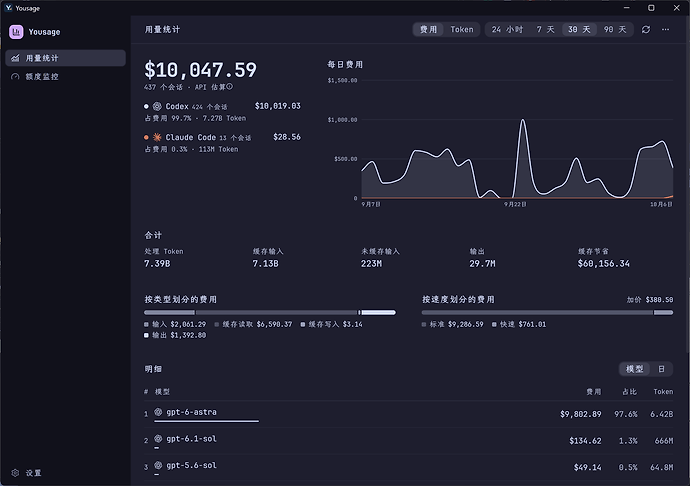Image resolution: width=690 pixels, height=486 pixels.
Task: Click the gpt-6-astra model icon
Action: click(158, 412)
